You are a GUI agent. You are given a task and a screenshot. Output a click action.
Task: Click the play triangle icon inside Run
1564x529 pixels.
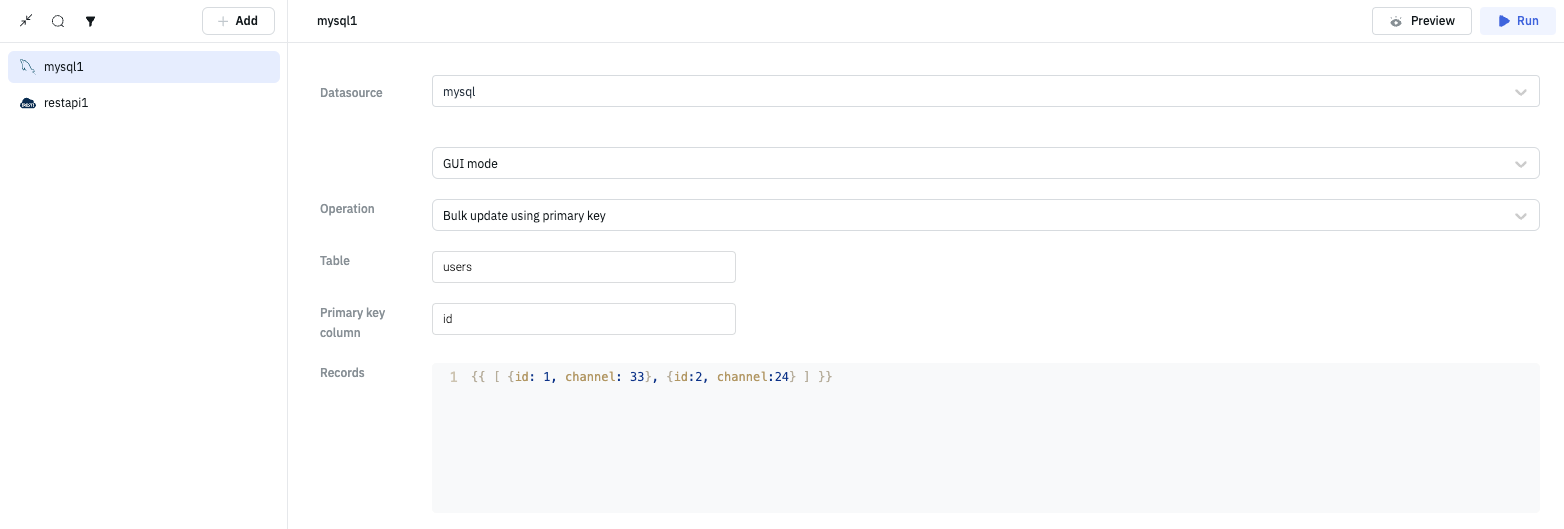coord(1504,21)
